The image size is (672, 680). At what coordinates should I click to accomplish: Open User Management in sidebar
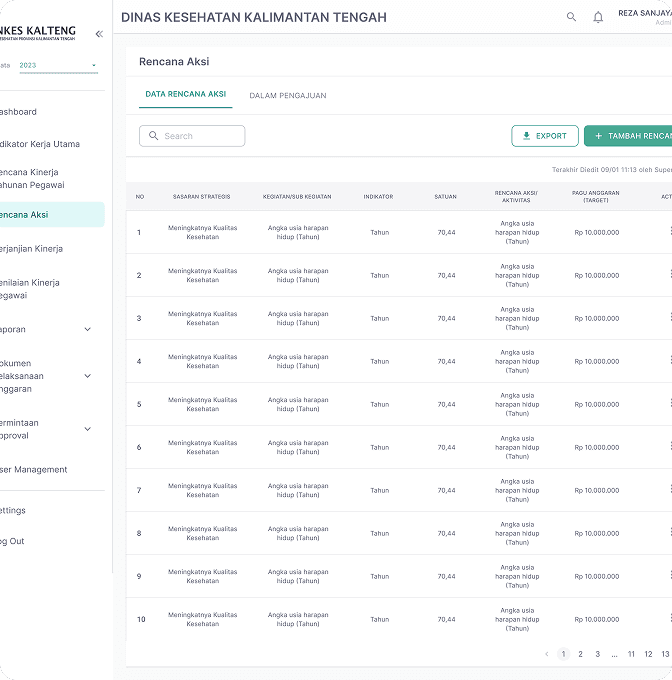(33, 470)
